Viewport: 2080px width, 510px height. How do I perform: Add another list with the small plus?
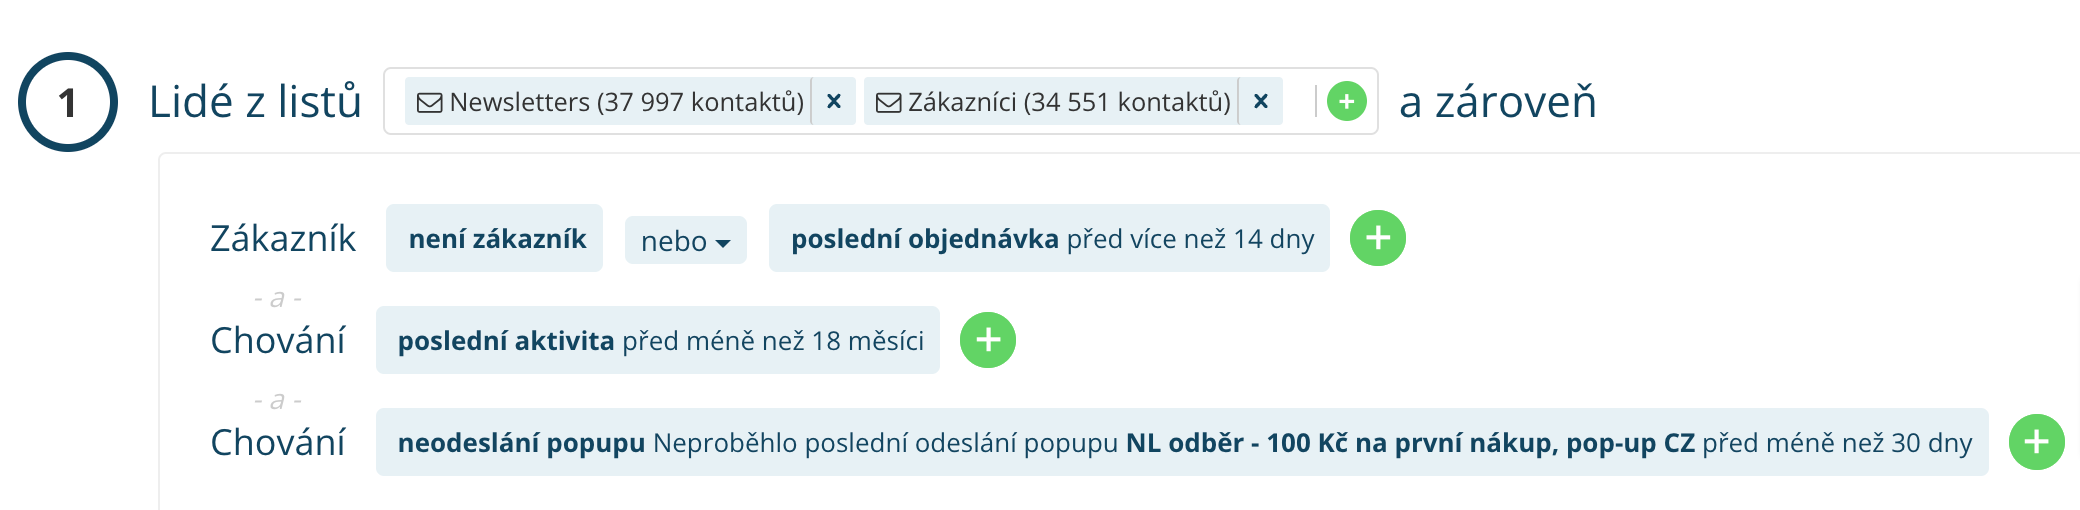pos(1346,101)
